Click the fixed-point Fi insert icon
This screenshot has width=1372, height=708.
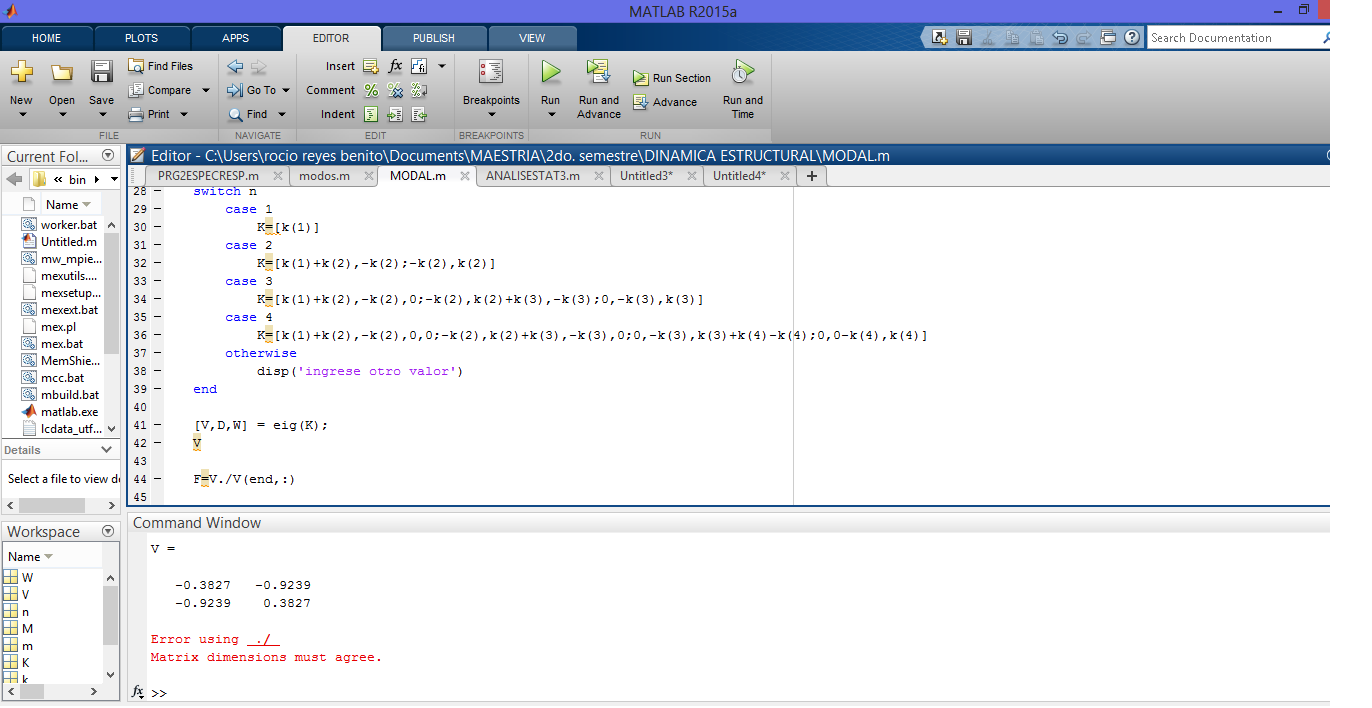419,66
